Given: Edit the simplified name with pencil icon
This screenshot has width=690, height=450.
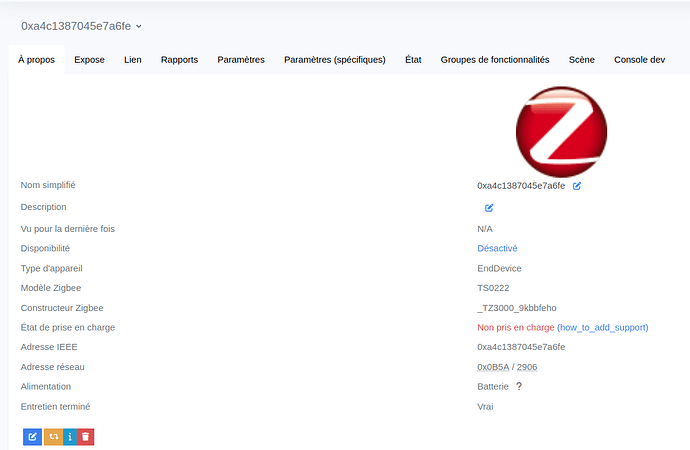Looking at the screenshot, I should (576, 186).
